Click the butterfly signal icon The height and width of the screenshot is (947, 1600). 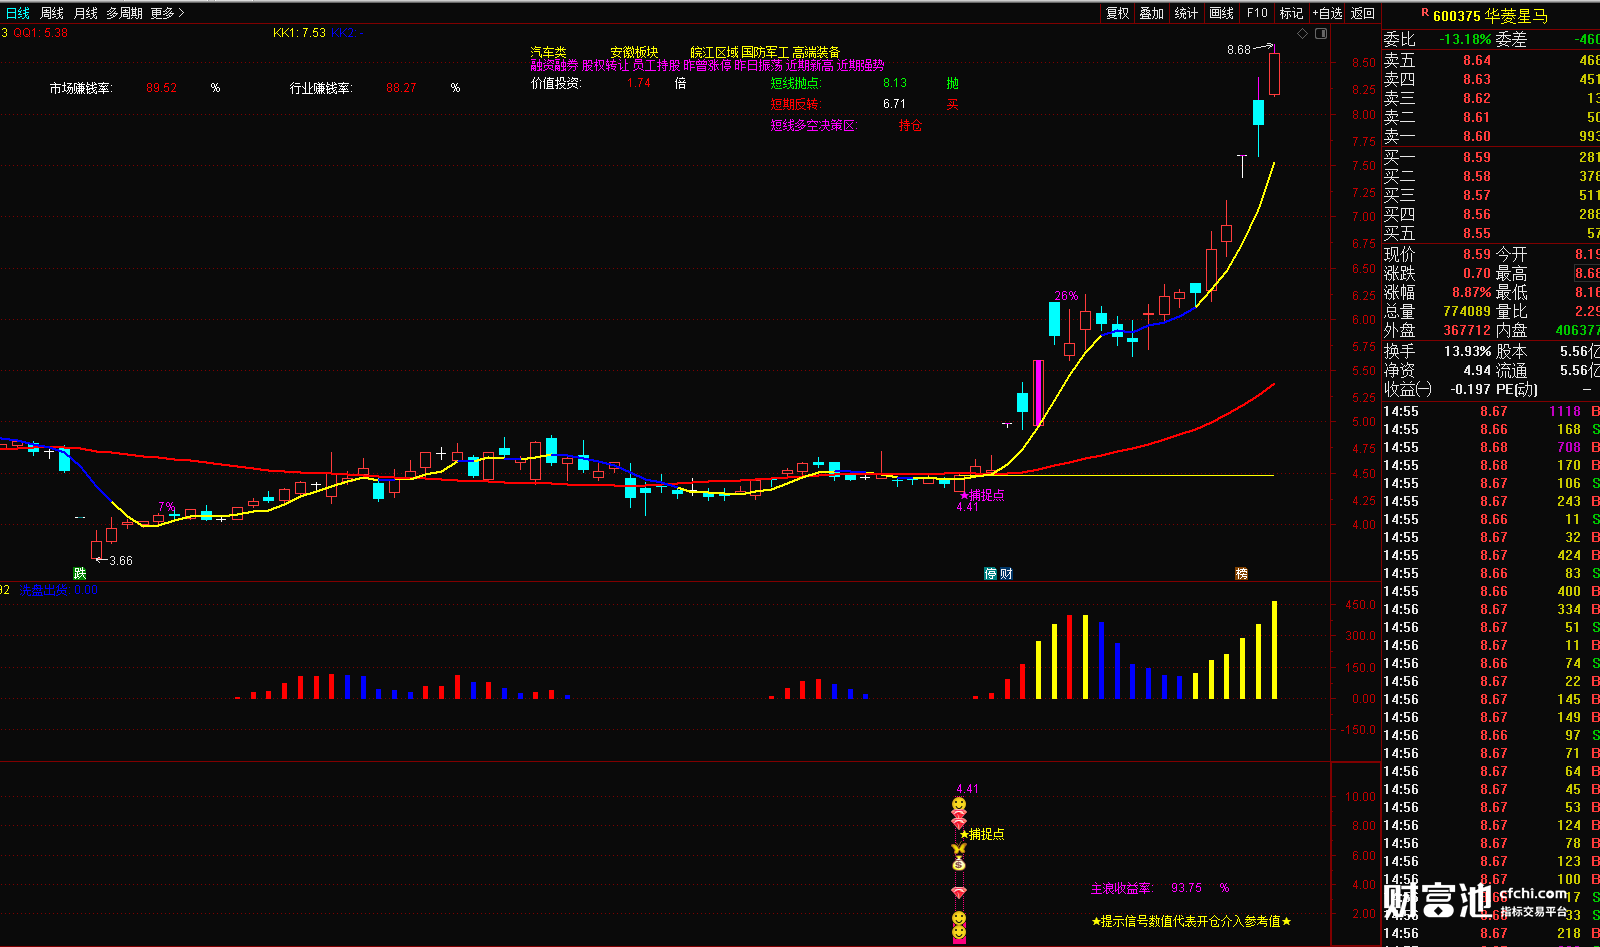pyautogui.click(x=959, y=849)
